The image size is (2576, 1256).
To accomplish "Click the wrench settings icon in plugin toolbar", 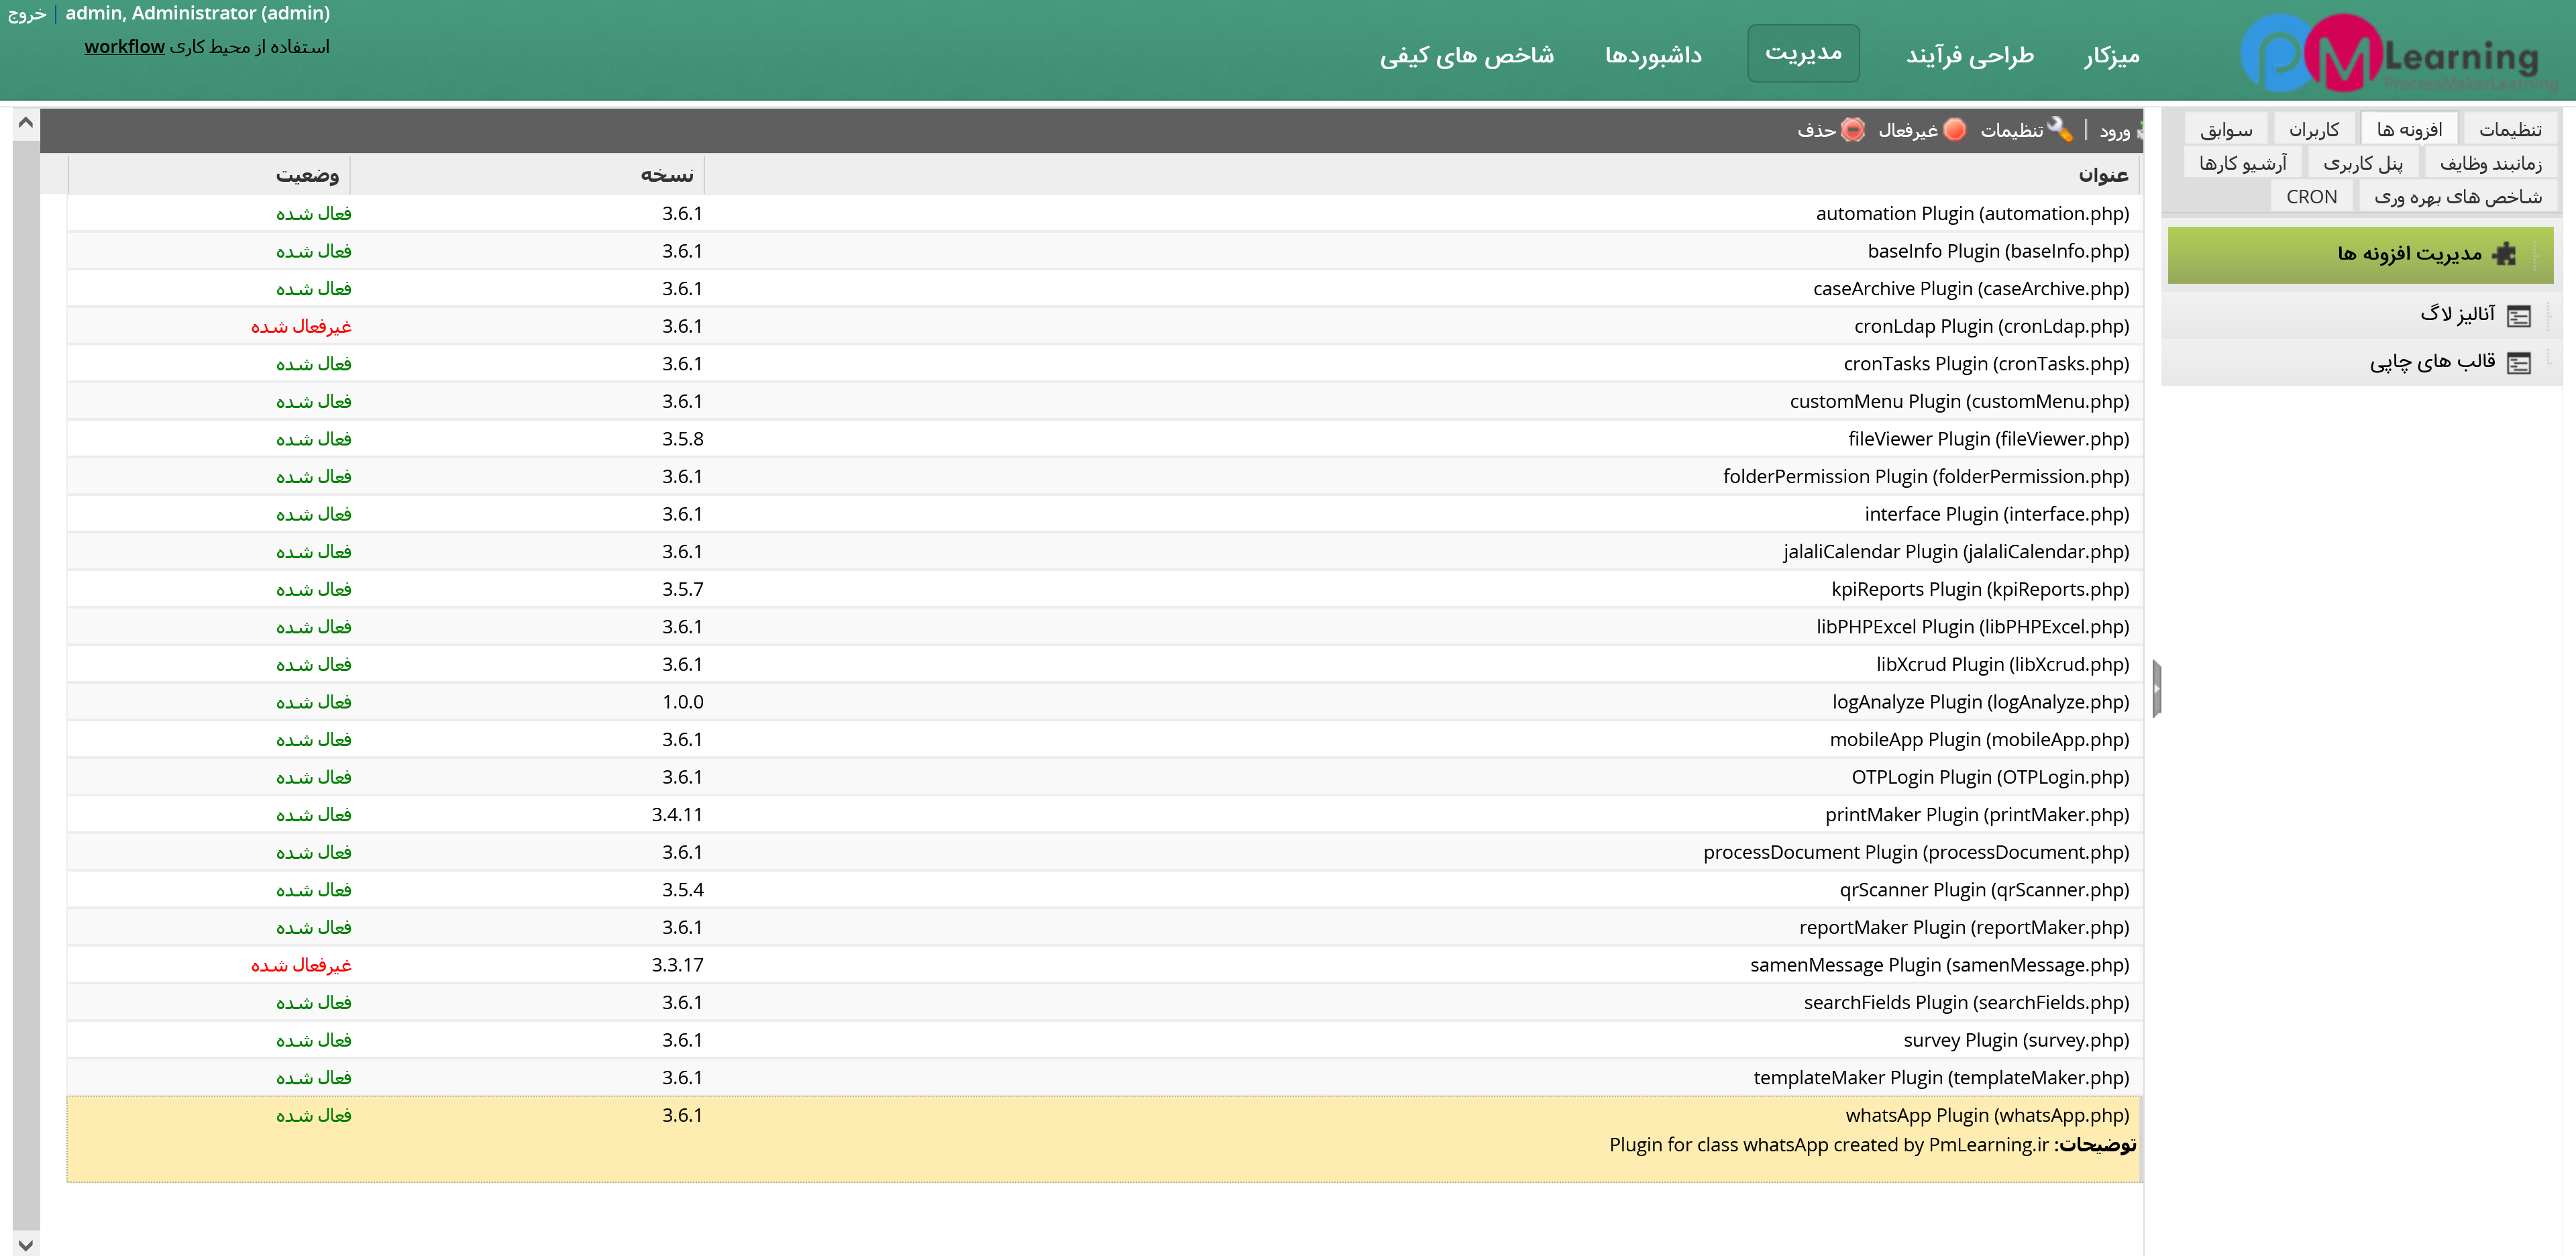I will [x=2059, y=129].
